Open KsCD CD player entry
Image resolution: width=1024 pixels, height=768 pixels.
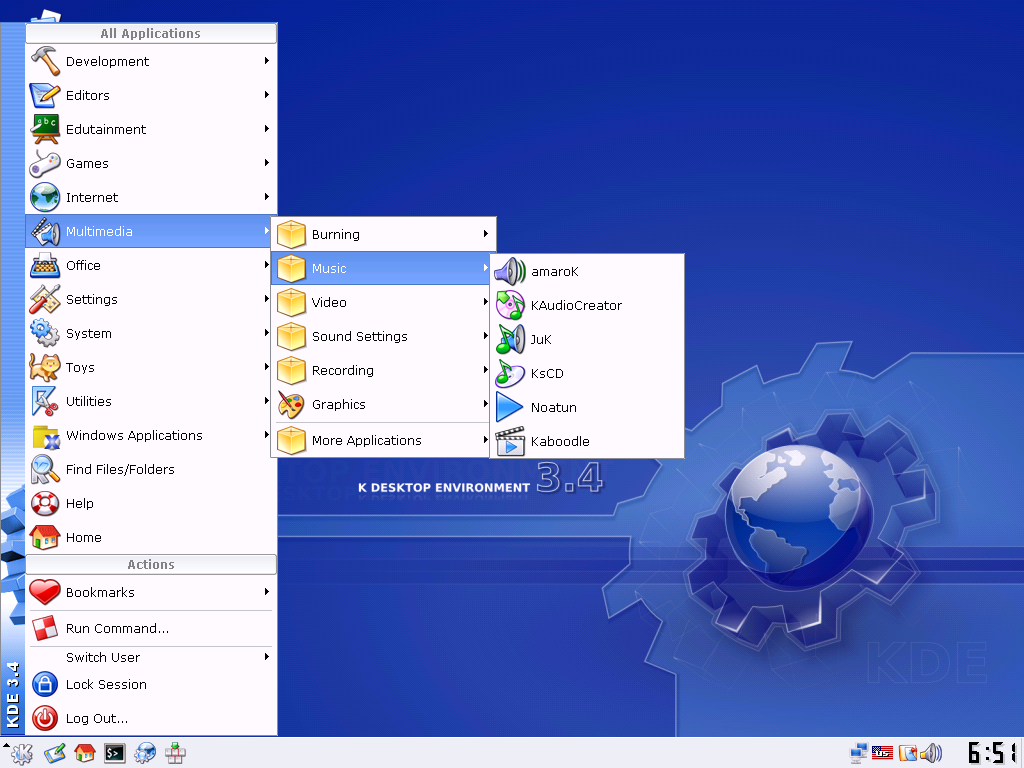click(587, 373)
